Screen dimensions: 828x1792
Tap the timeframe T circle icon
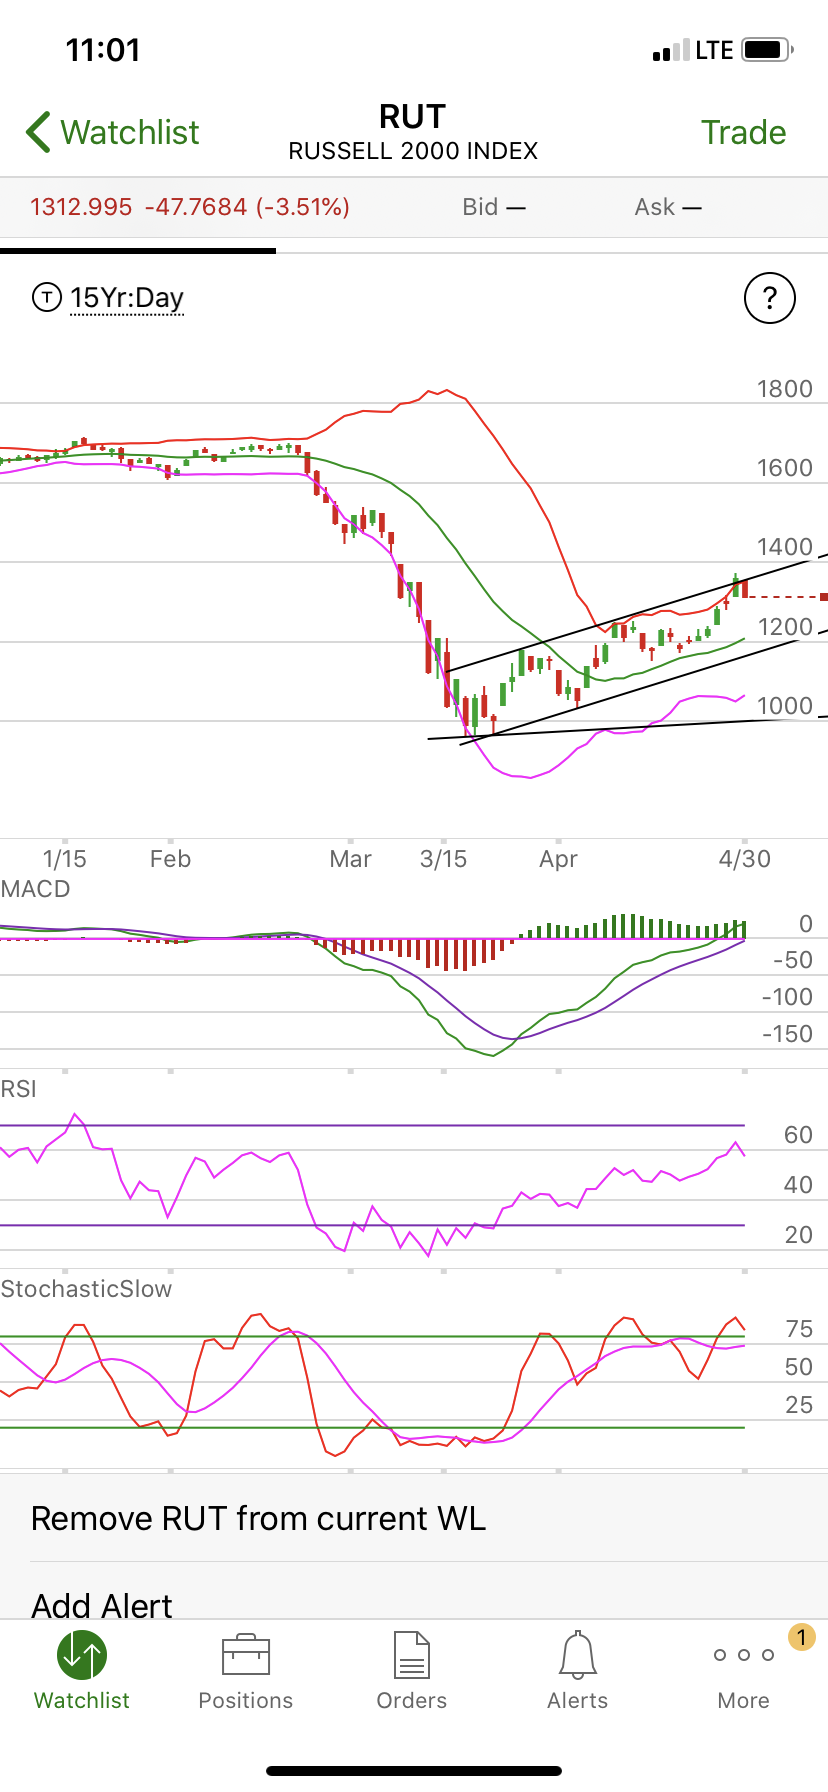(47, 297)
